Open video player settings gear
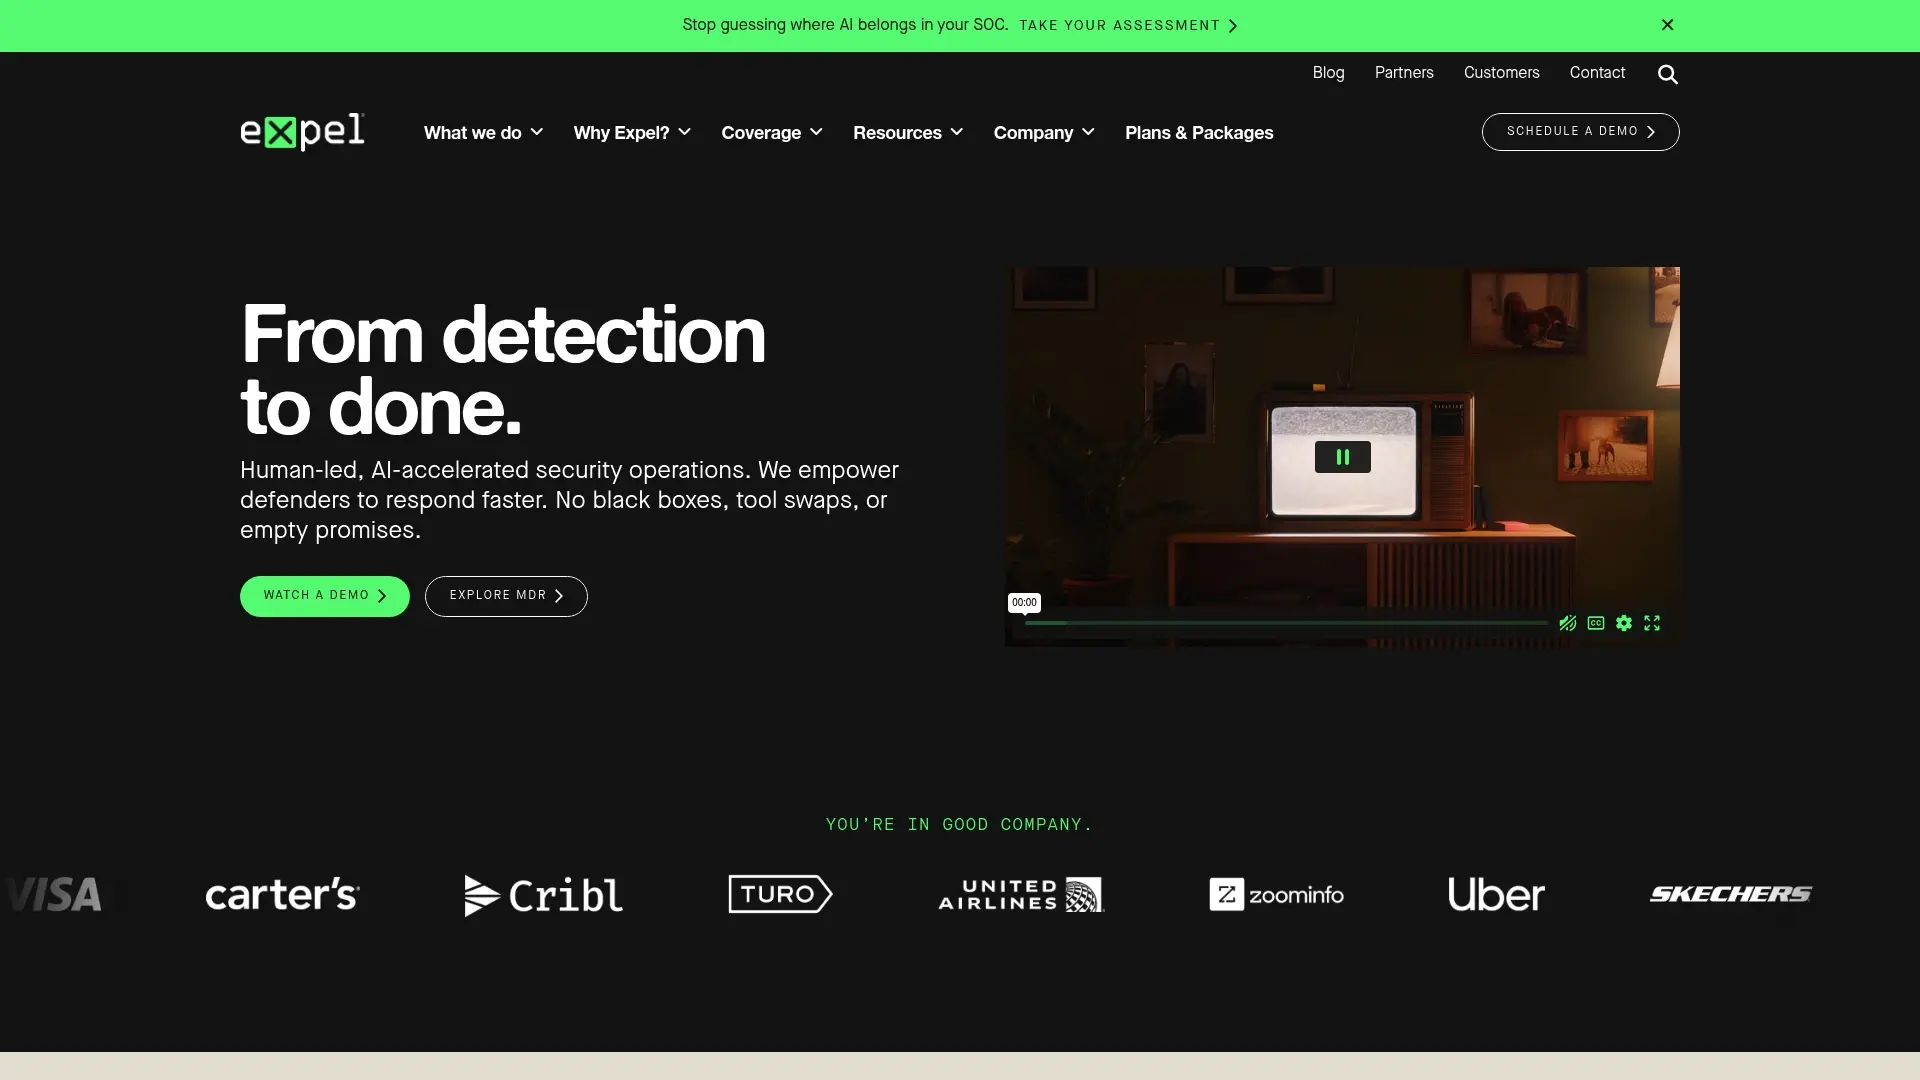This screenshot has height=1080, width=1920. pos(1624,623)
